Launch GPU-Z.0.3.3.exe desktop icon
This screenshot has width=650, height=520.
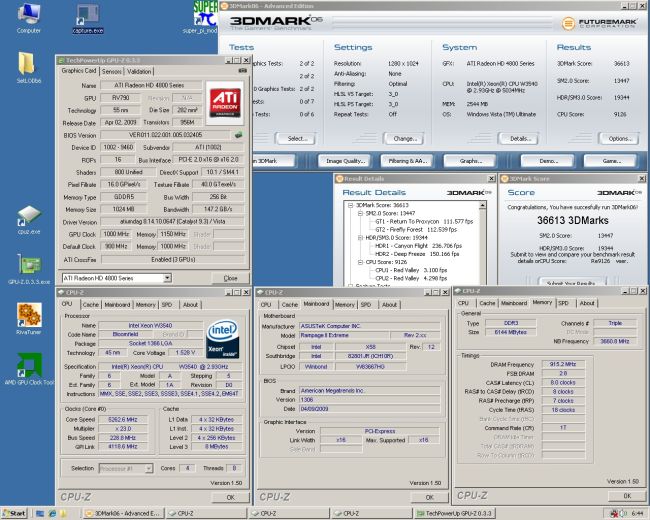(29, 269)
